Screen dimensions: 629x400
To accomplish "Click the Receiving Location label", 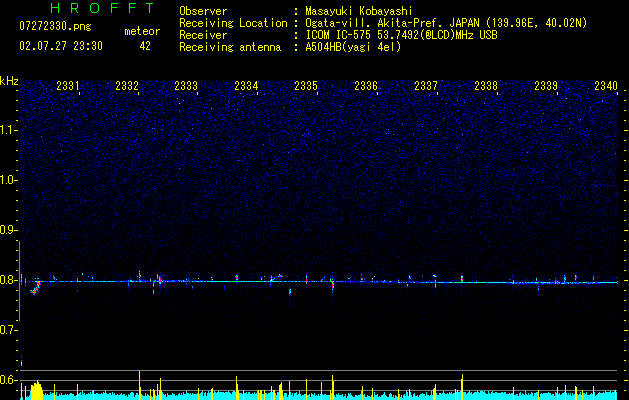I will 233,23.
